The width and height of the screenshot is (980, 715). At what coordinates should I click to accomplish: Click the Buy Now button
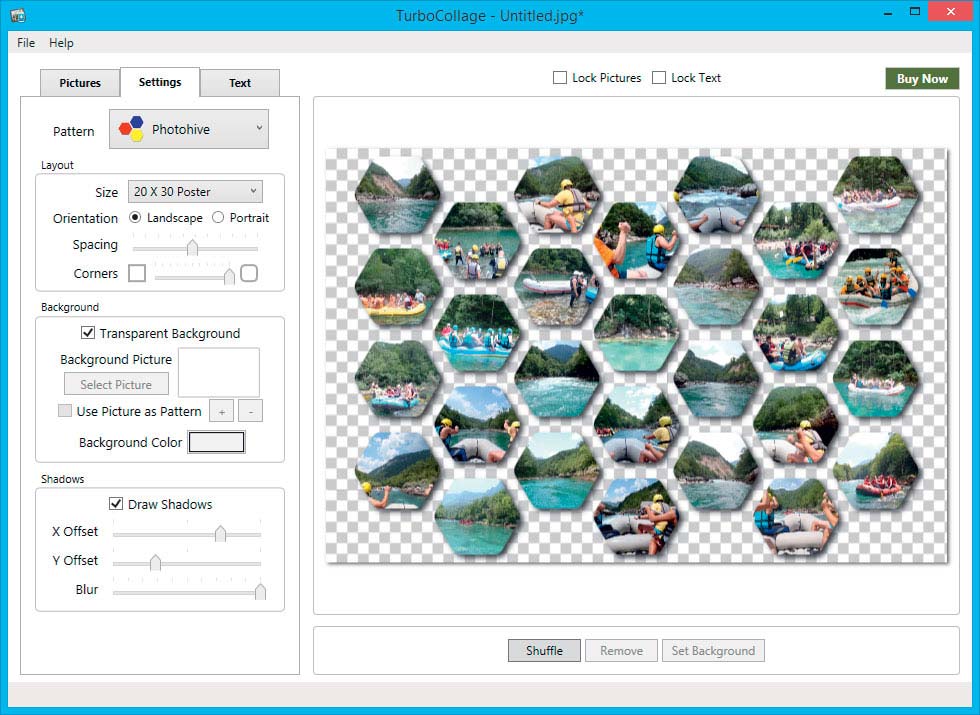pyautogui.click(x=922, y=79)
